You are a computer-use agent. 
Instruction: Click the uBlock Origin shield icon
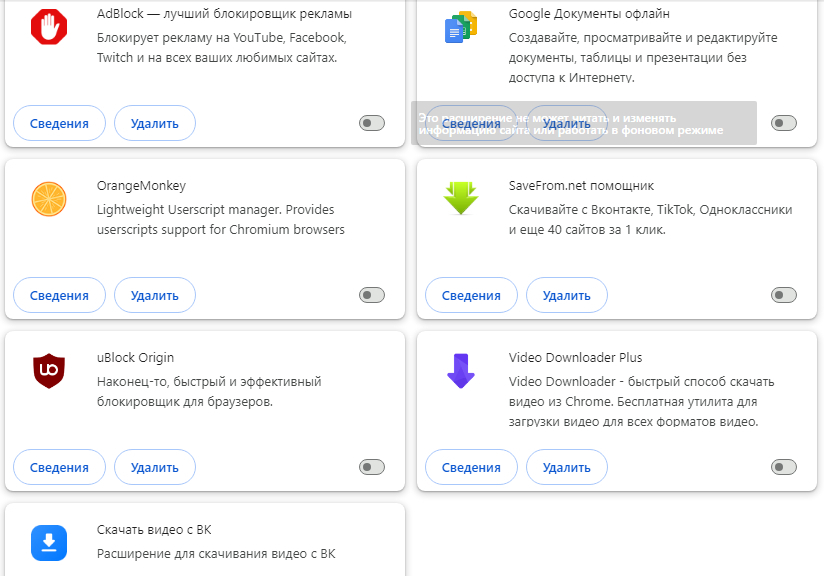click(x=48, y=371)
